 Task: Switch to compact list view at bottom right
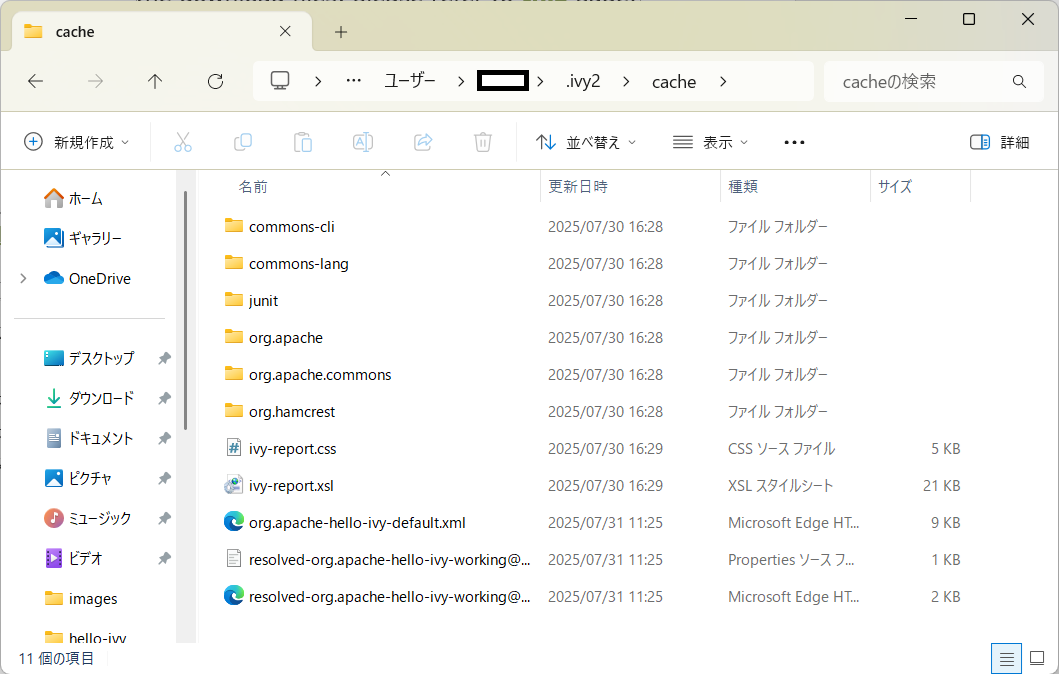[x=1007, y=658]
